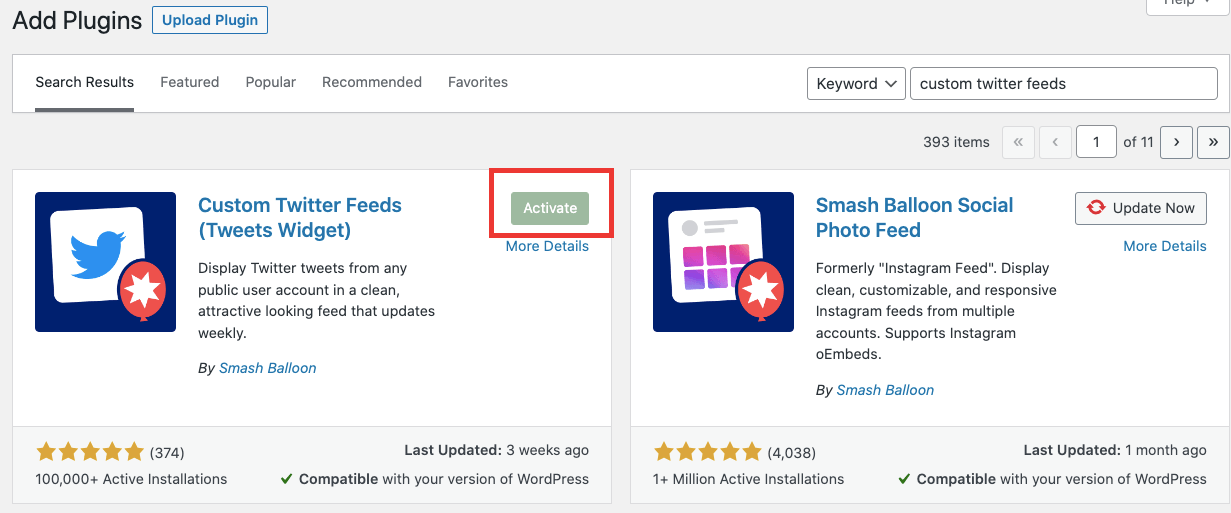1231x513 pixels.
Task: Jump to the last results page arrow
Action: pos(1212,142)
